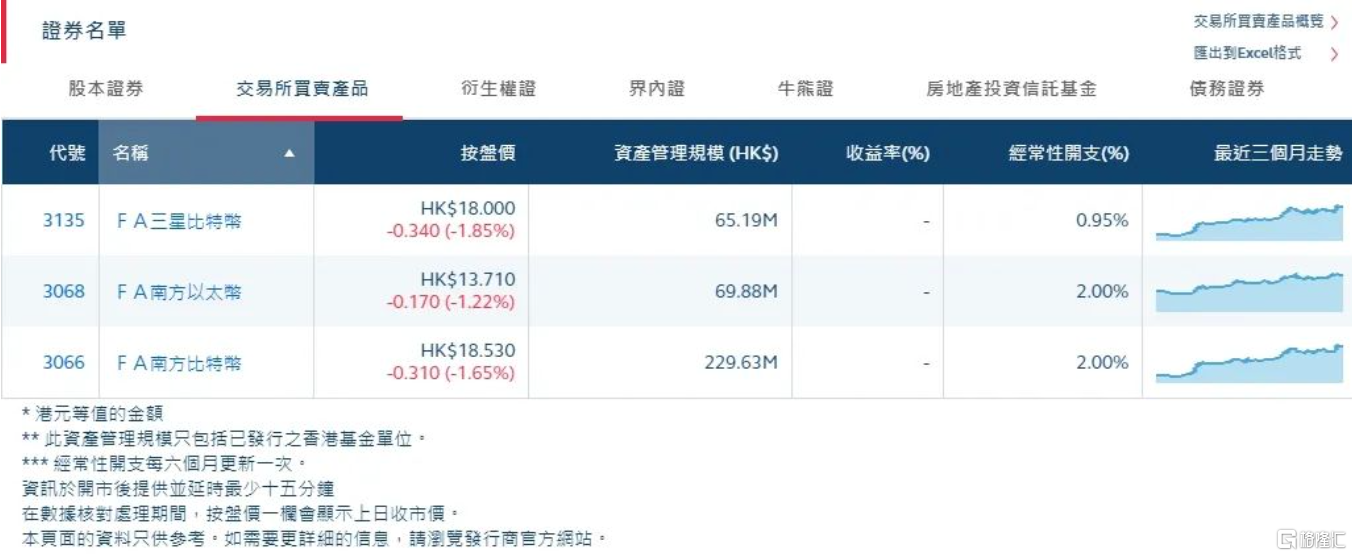Select the 債務證券 tab
The image size is (1352, 556).
(x=1227, y=89)
